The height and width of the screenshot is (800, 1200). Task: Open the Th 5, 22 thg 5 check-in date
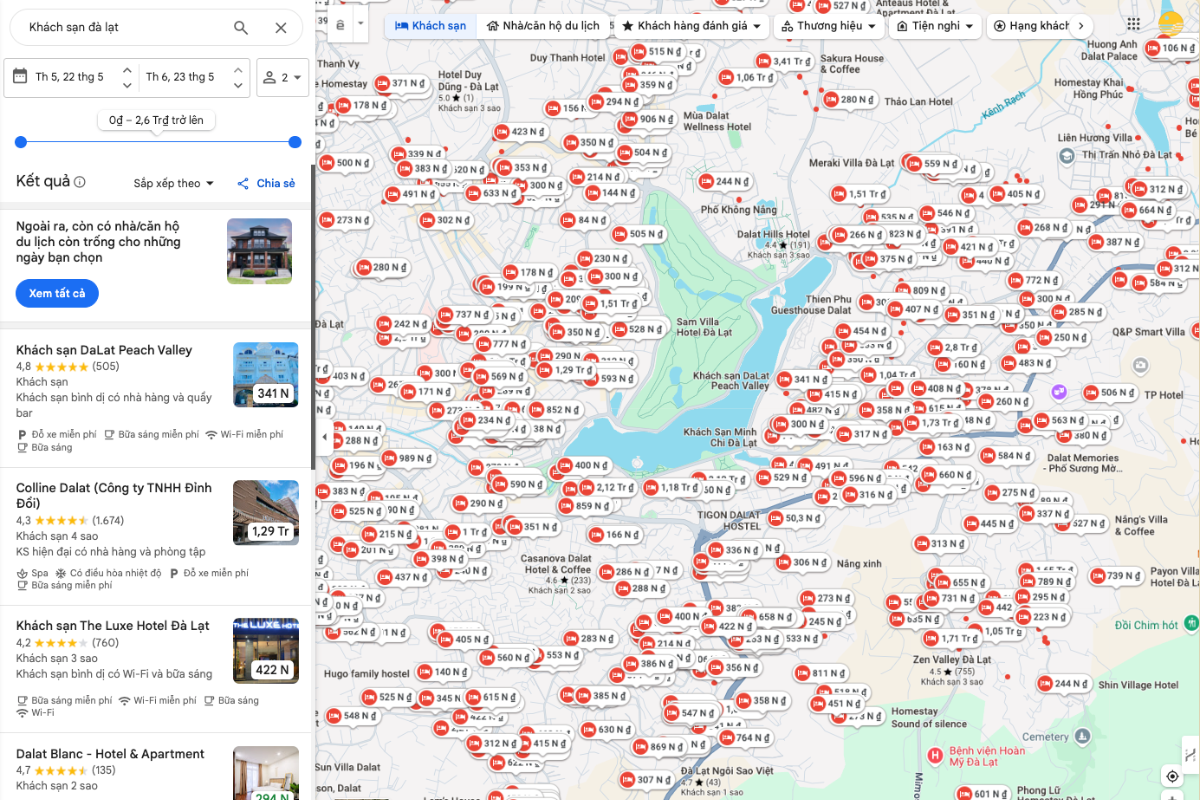[x=70, y=77]
